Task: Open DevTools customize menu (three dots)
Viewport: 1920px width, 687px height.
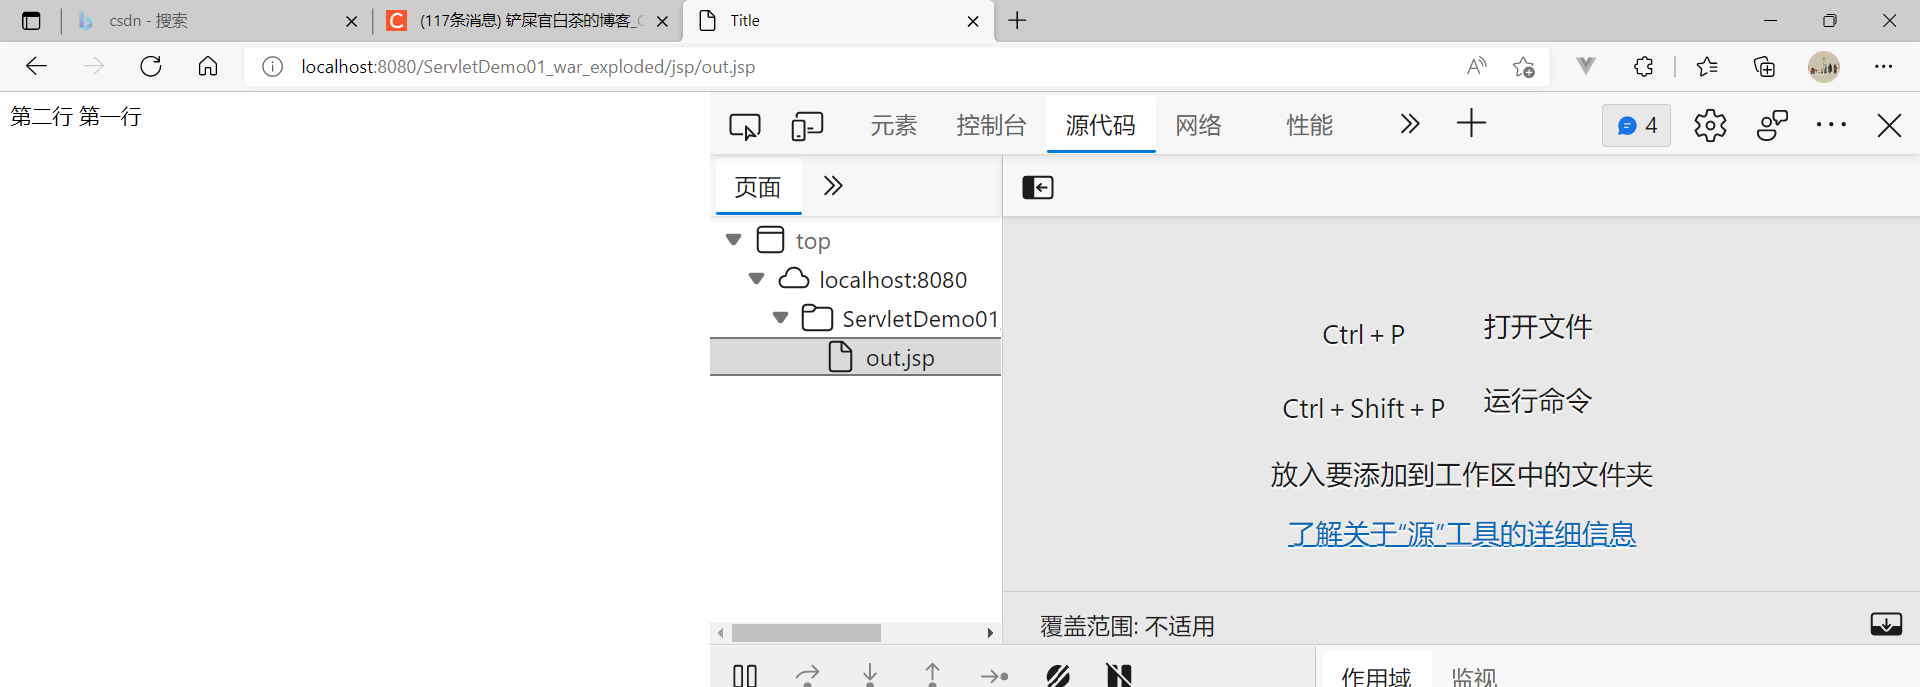Action: (x=1831, y=125)
